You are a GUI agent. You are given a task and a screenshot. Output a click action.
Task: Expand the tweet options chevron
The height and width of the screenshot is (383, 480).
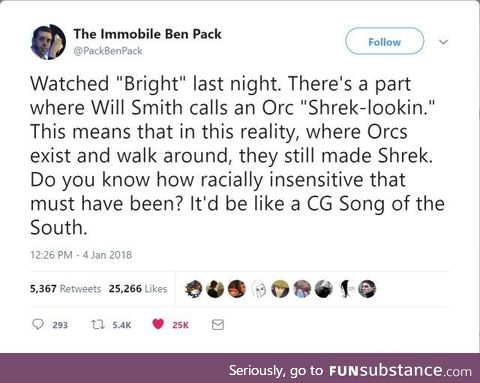[443, 42]
